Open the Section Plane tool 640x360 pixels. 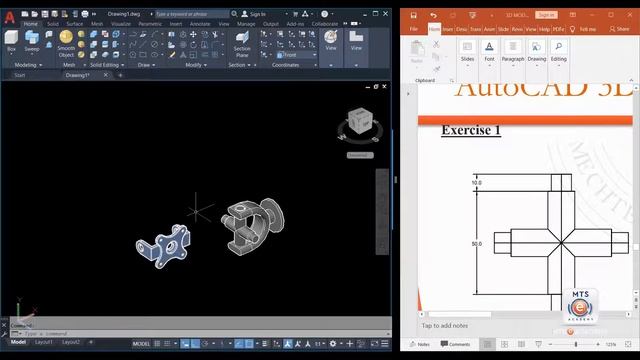(242, 44)
